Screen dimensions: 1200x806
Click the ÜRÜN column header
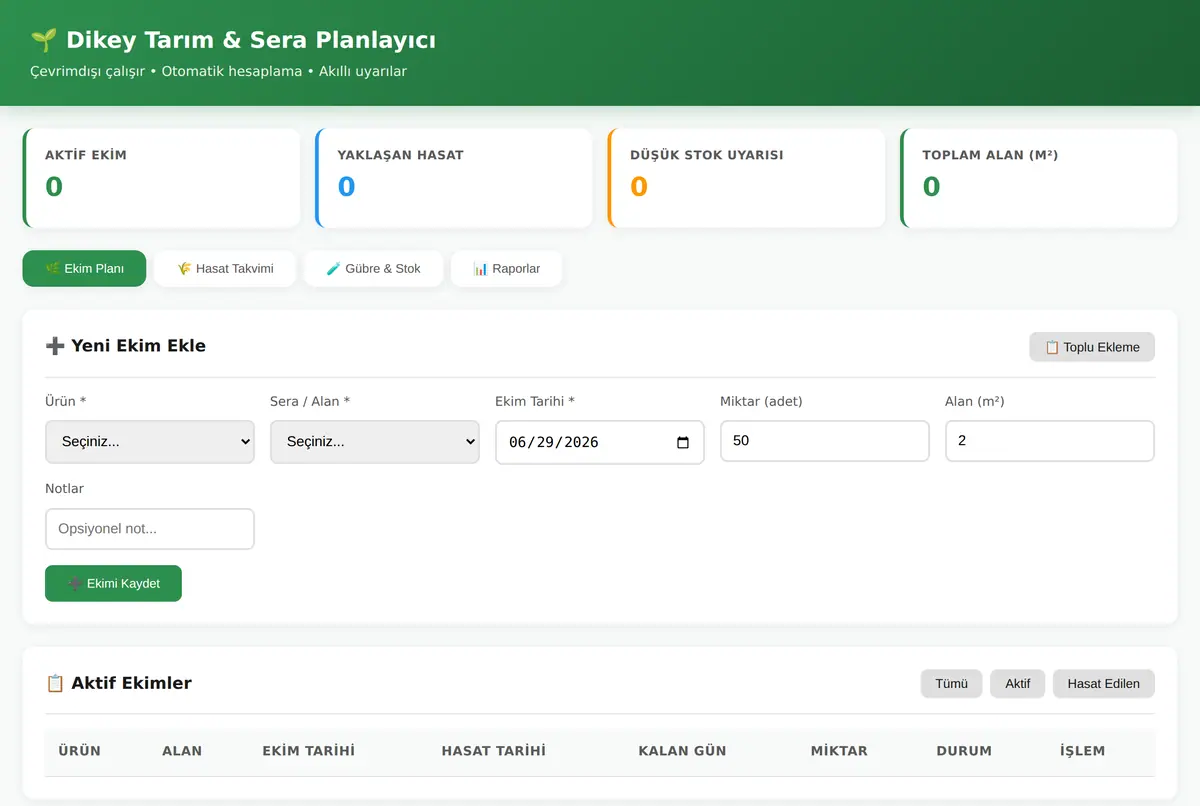[80, 751]
